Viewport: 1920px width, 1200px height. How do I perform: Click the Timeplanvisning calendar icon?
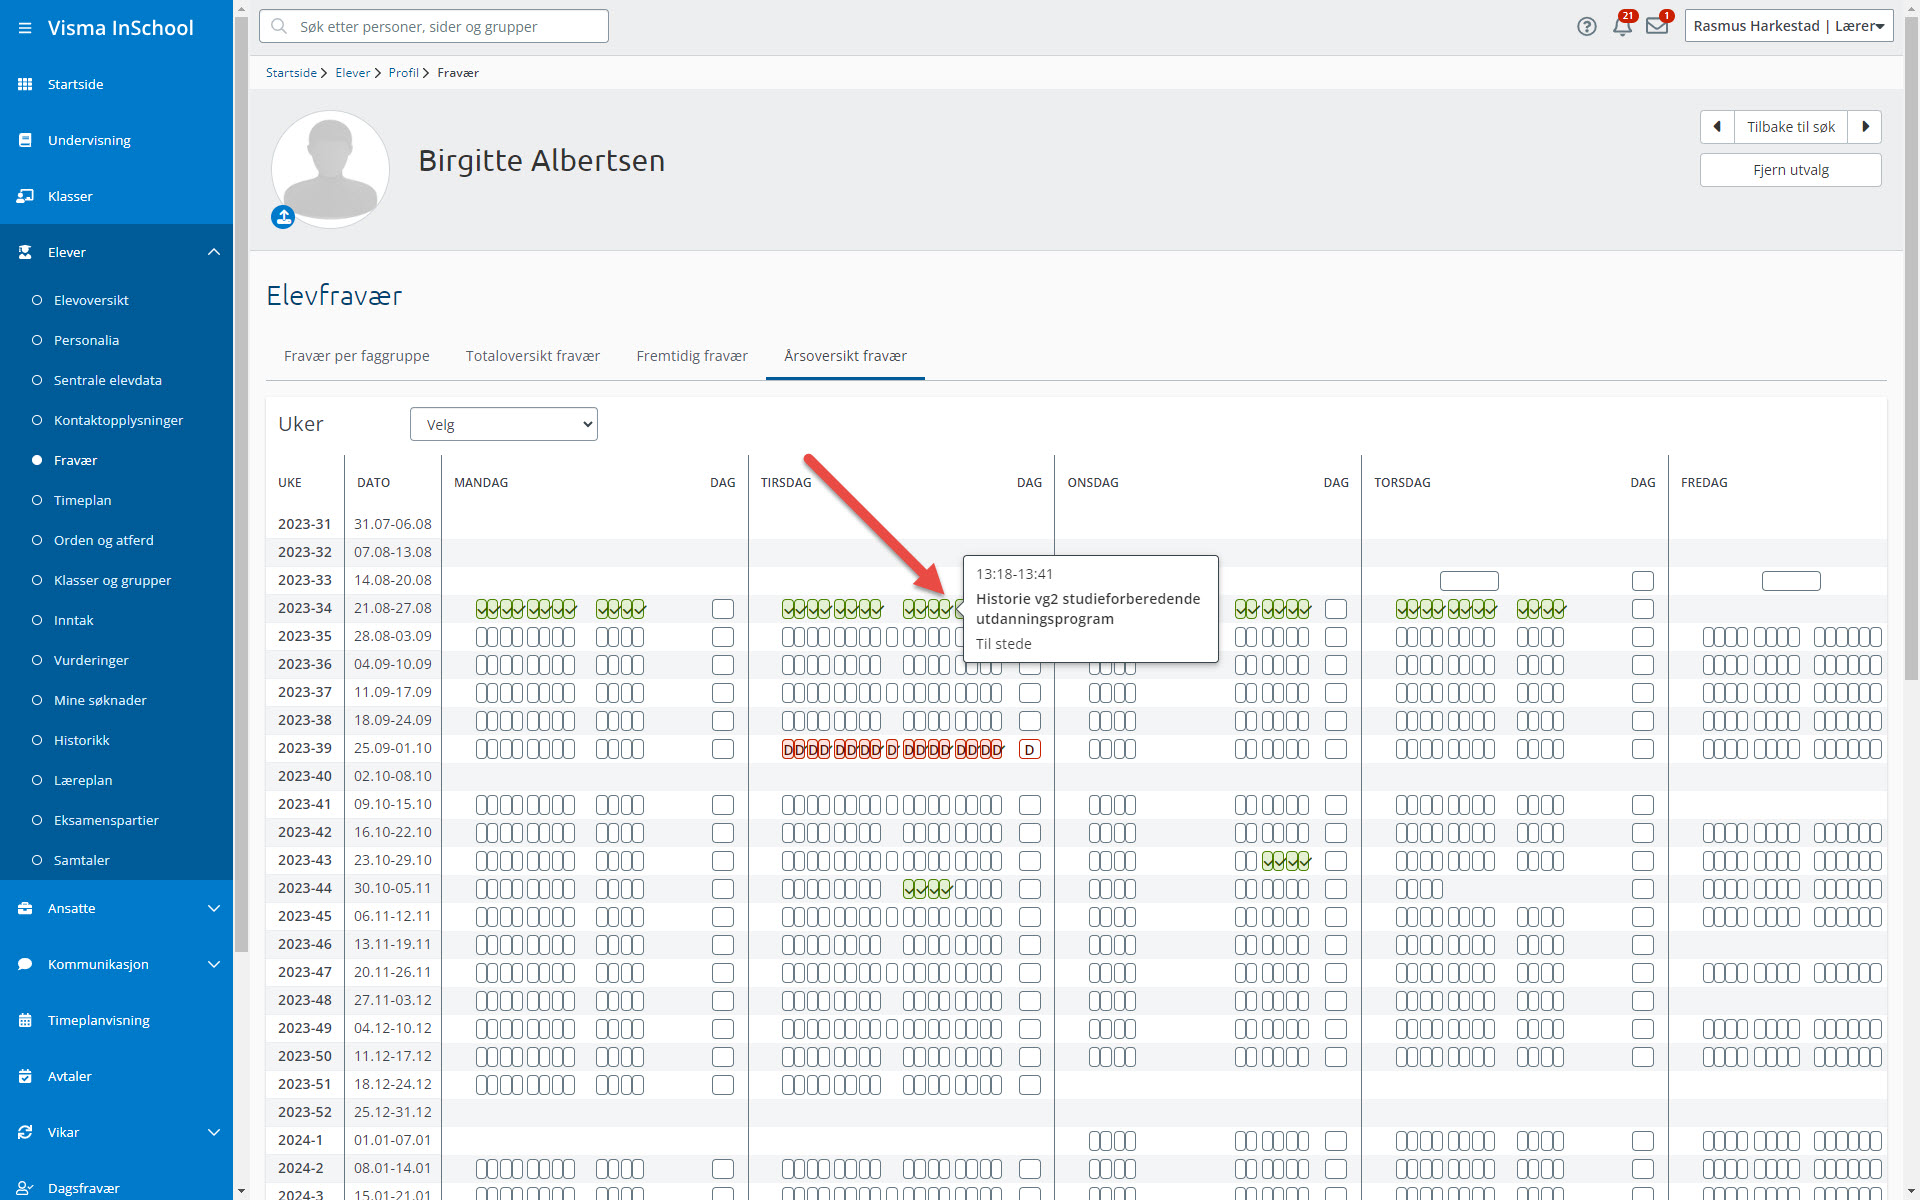tap(25, 1020)
